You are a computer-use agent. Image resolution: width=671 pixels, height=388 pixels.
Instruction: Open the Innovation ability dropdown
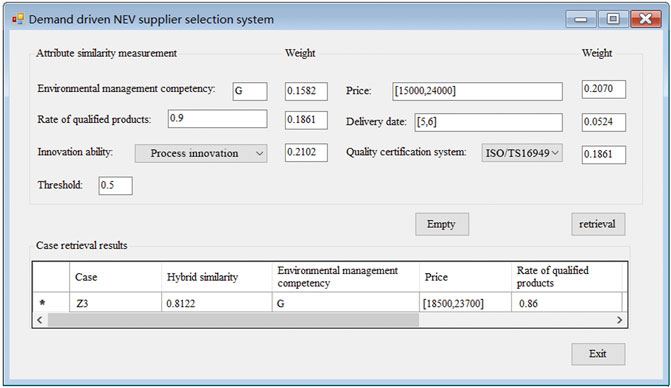pos(201,154)
